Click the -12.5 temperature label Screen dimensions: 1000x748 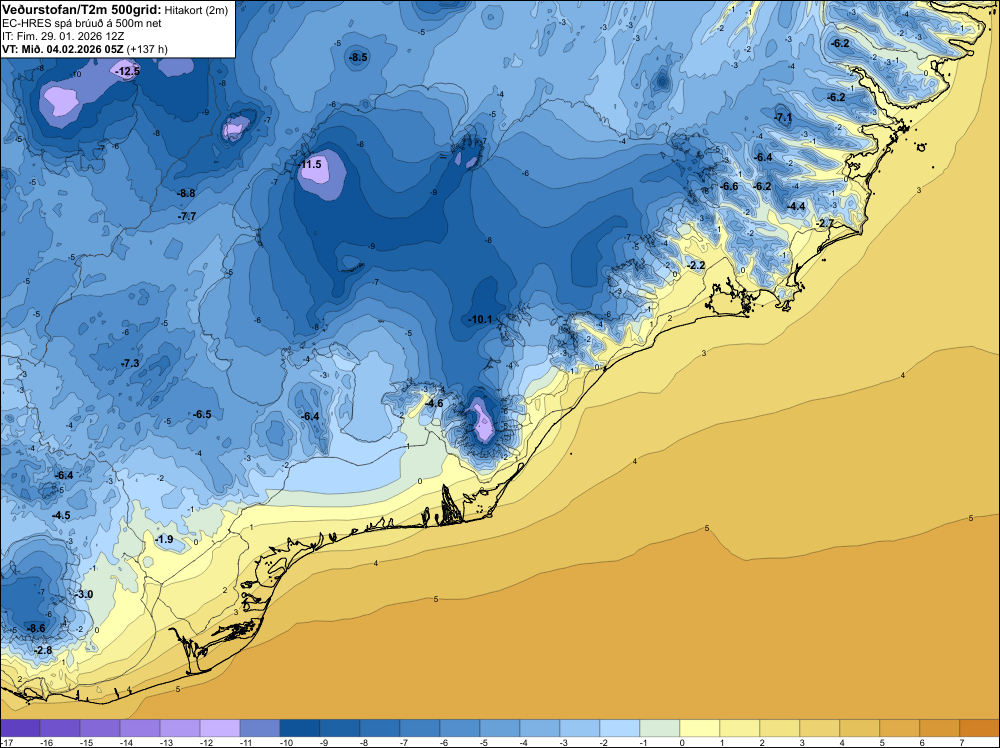point(128,71)
